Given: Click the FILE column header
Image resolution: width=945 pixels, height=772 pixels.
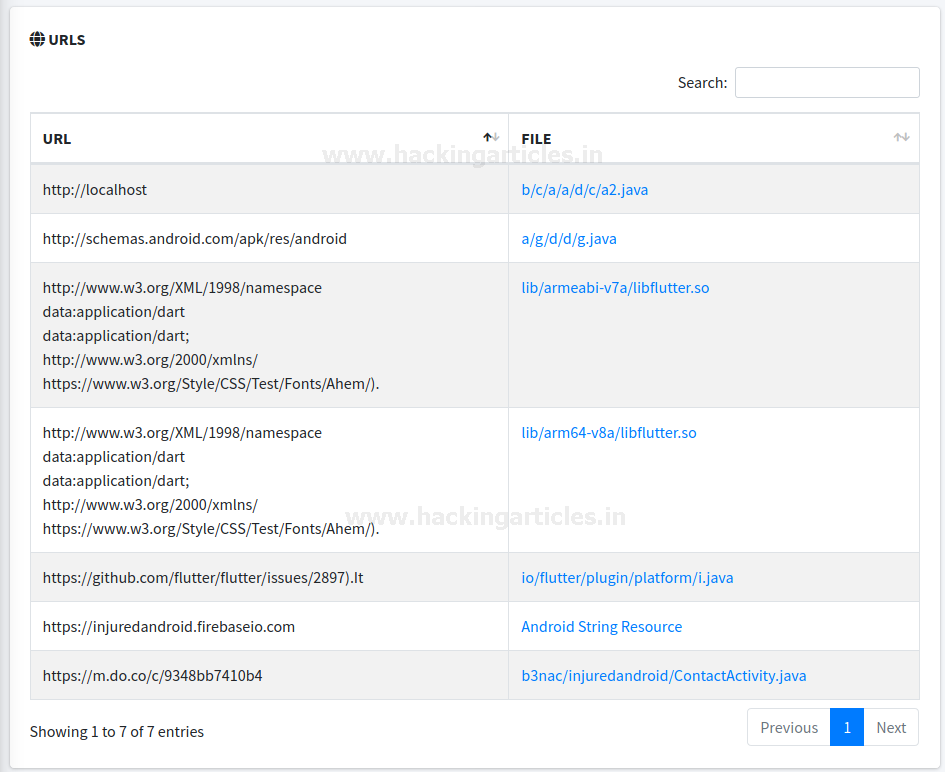Looking at the screenshot, I should 536,139.
